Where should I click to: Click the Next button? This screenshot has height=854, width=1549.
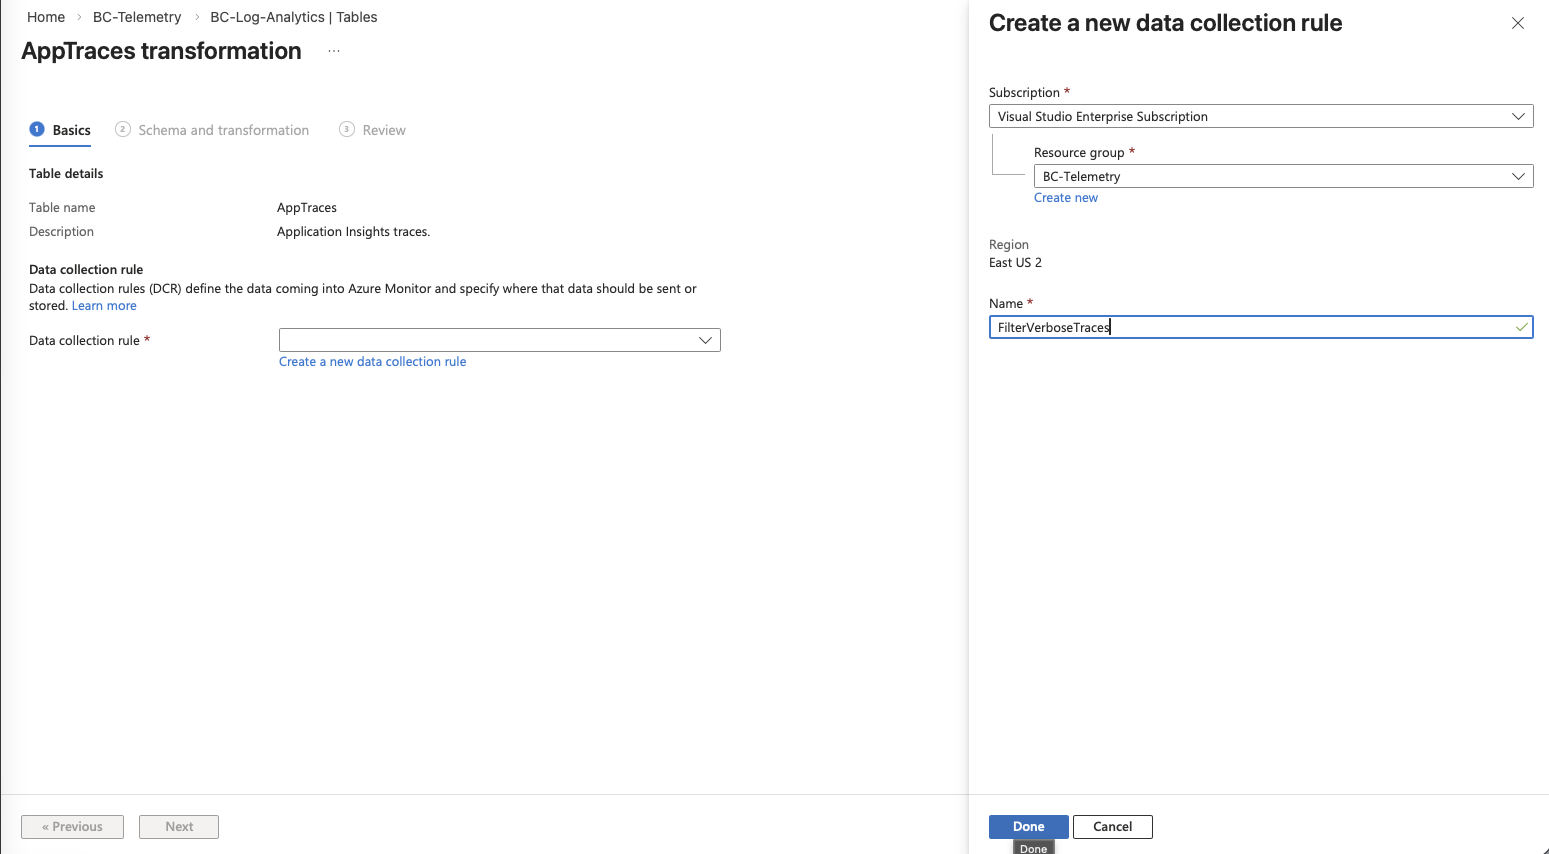pos(179,827)
